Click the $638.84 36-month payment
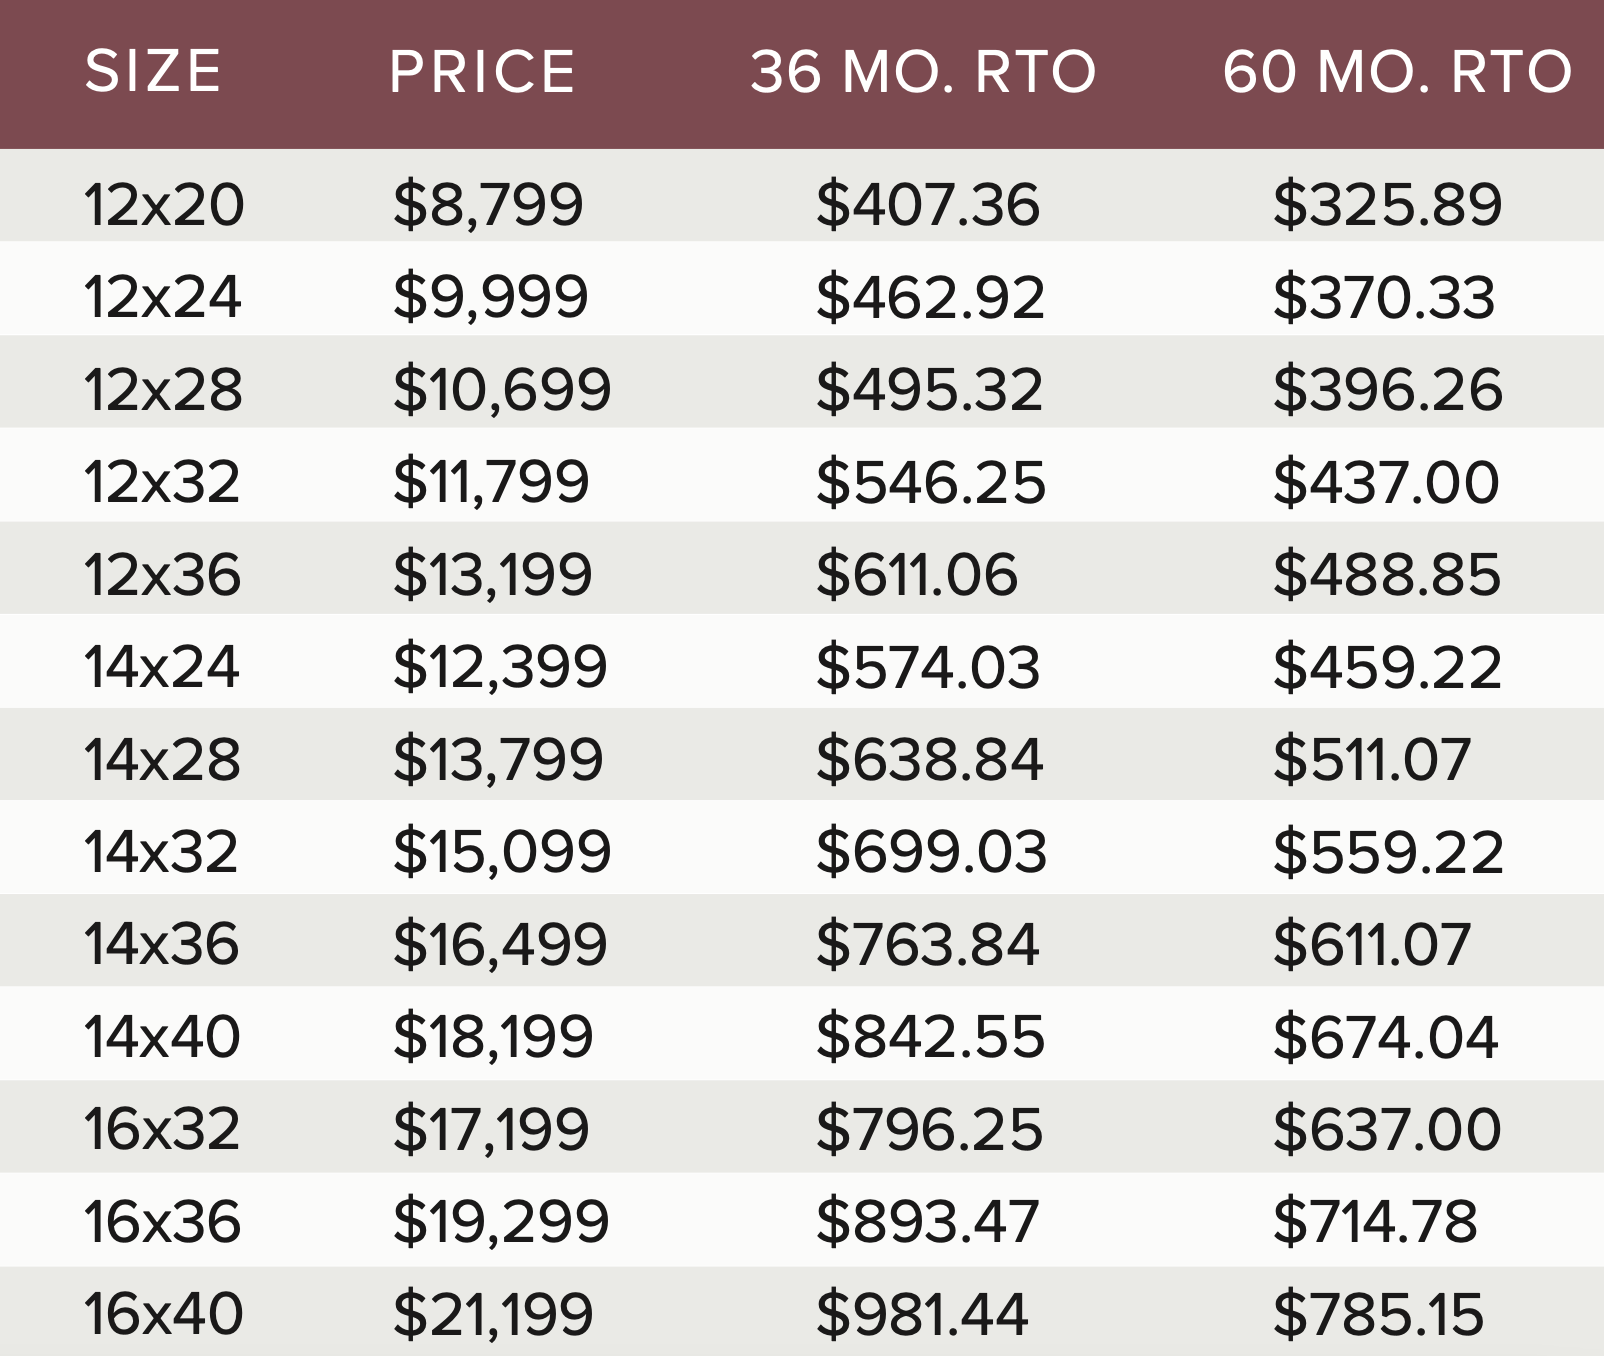This screenshot has height=1356, width=1604. pos(929,759)
